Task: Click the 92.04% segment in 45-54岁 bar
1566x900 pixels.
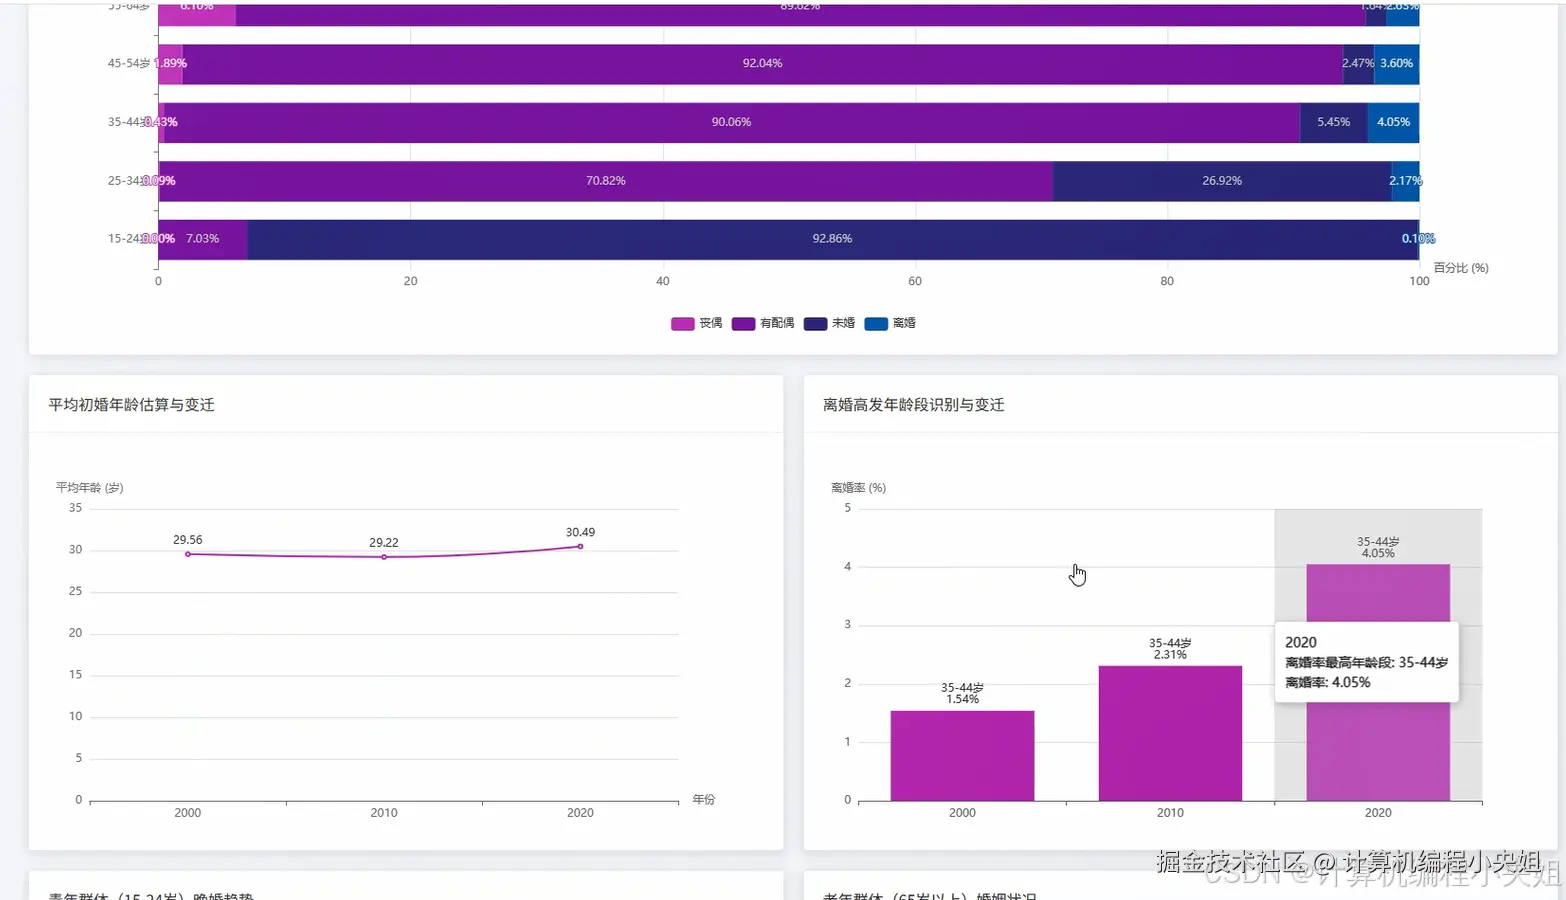Action: [762, 64]
